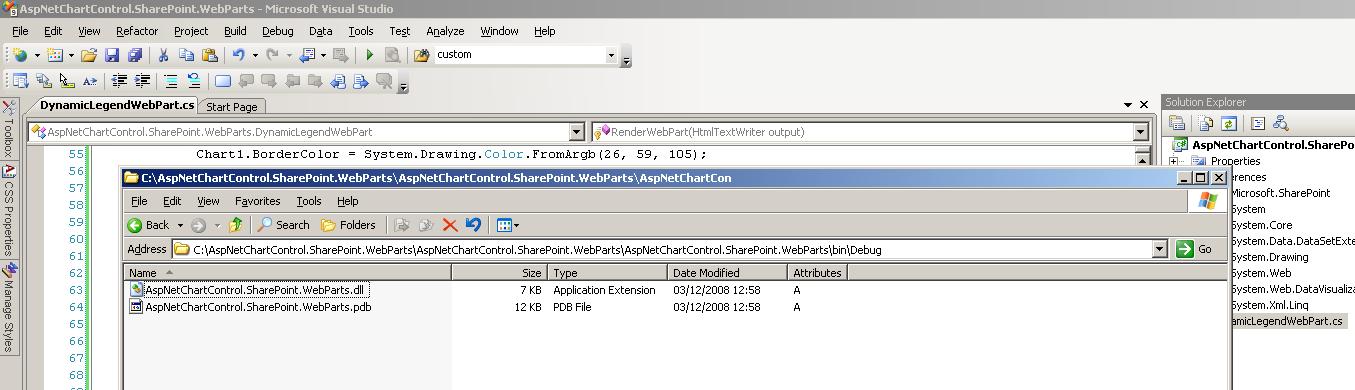Click View Code icon in Solution Explorer
1355x390 pixels.
tap(1258, 123)
